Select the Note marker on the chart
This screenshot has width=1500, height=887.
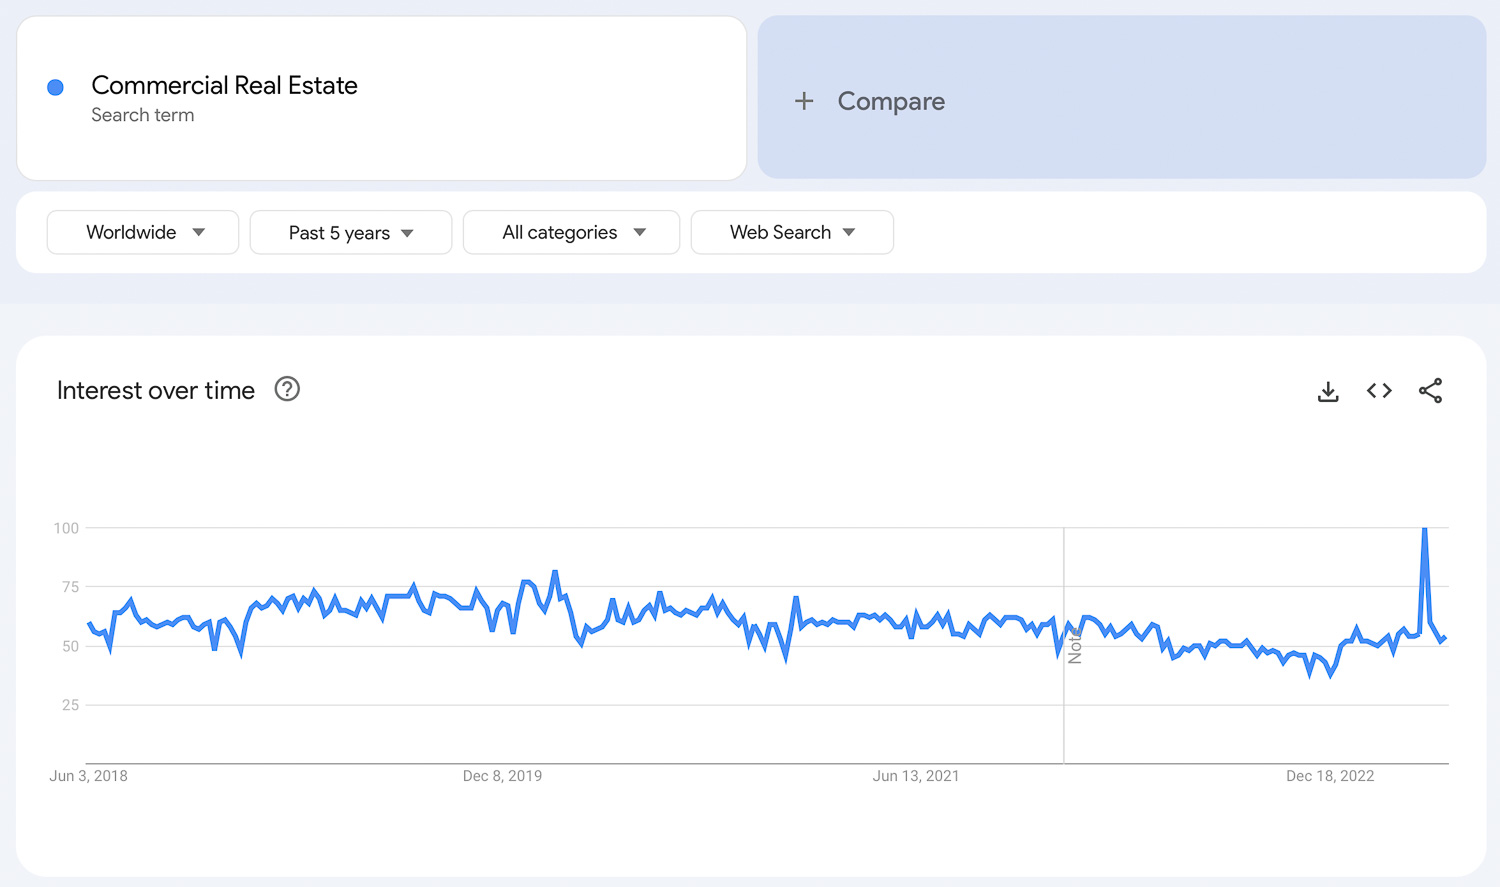[x=1074, y=647]
